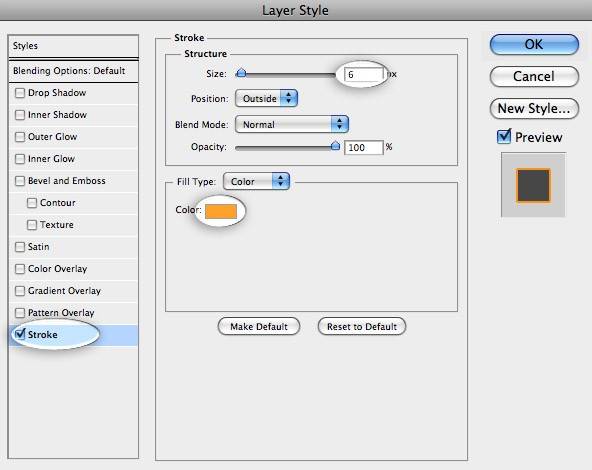Tick the Bevel and Emboss checkbox
592x470 pixels.
[20, 181]
